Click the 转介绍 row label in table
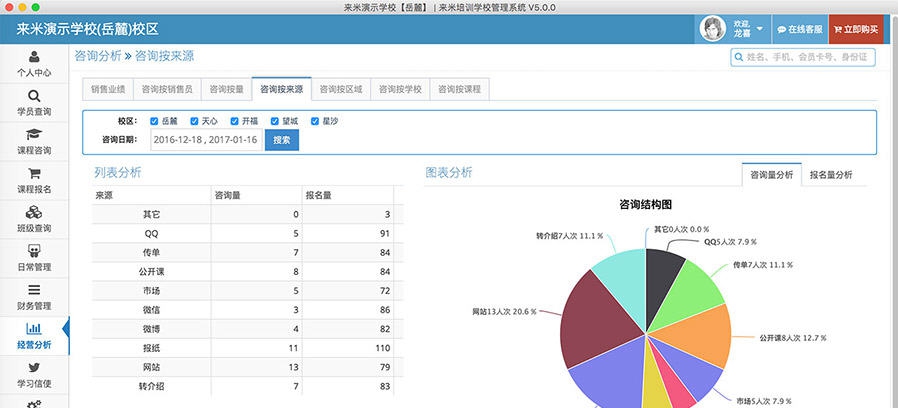Screen dimensions: 898x408 [x=151, y=386]
